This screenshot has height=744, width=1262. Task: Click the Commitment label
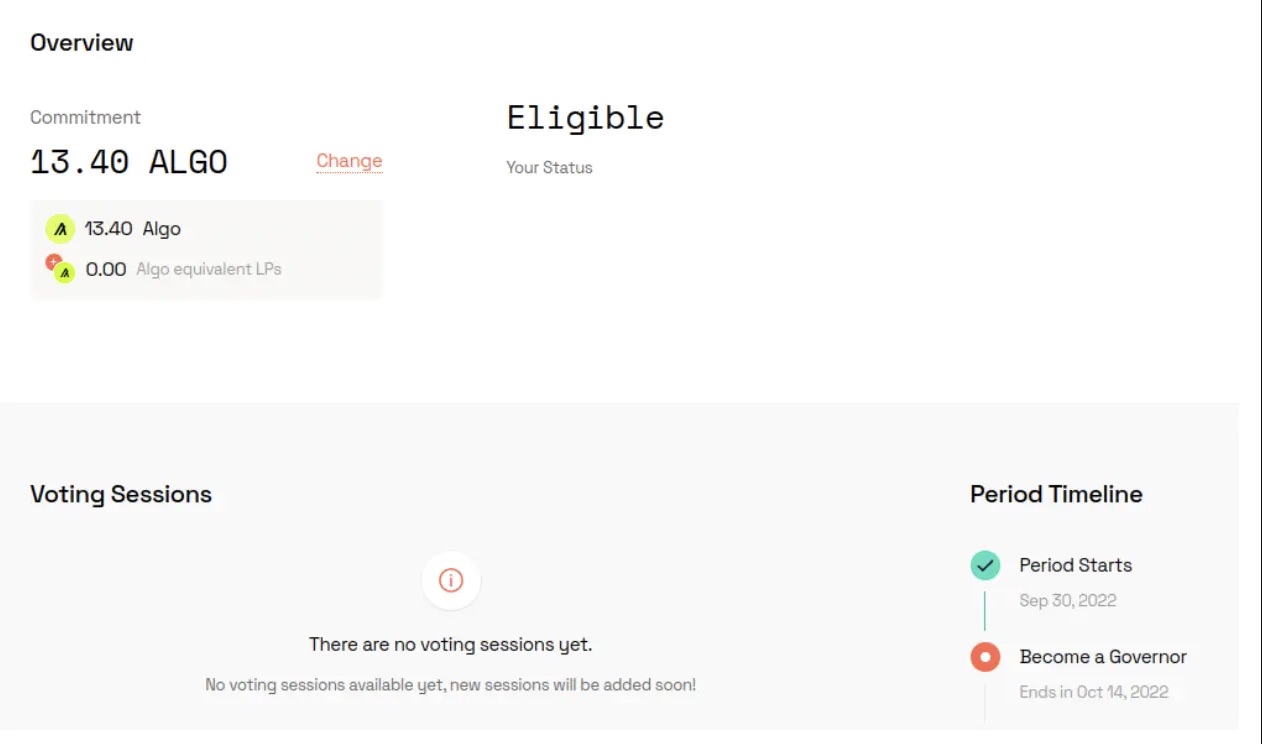click(x=85, y=117)
